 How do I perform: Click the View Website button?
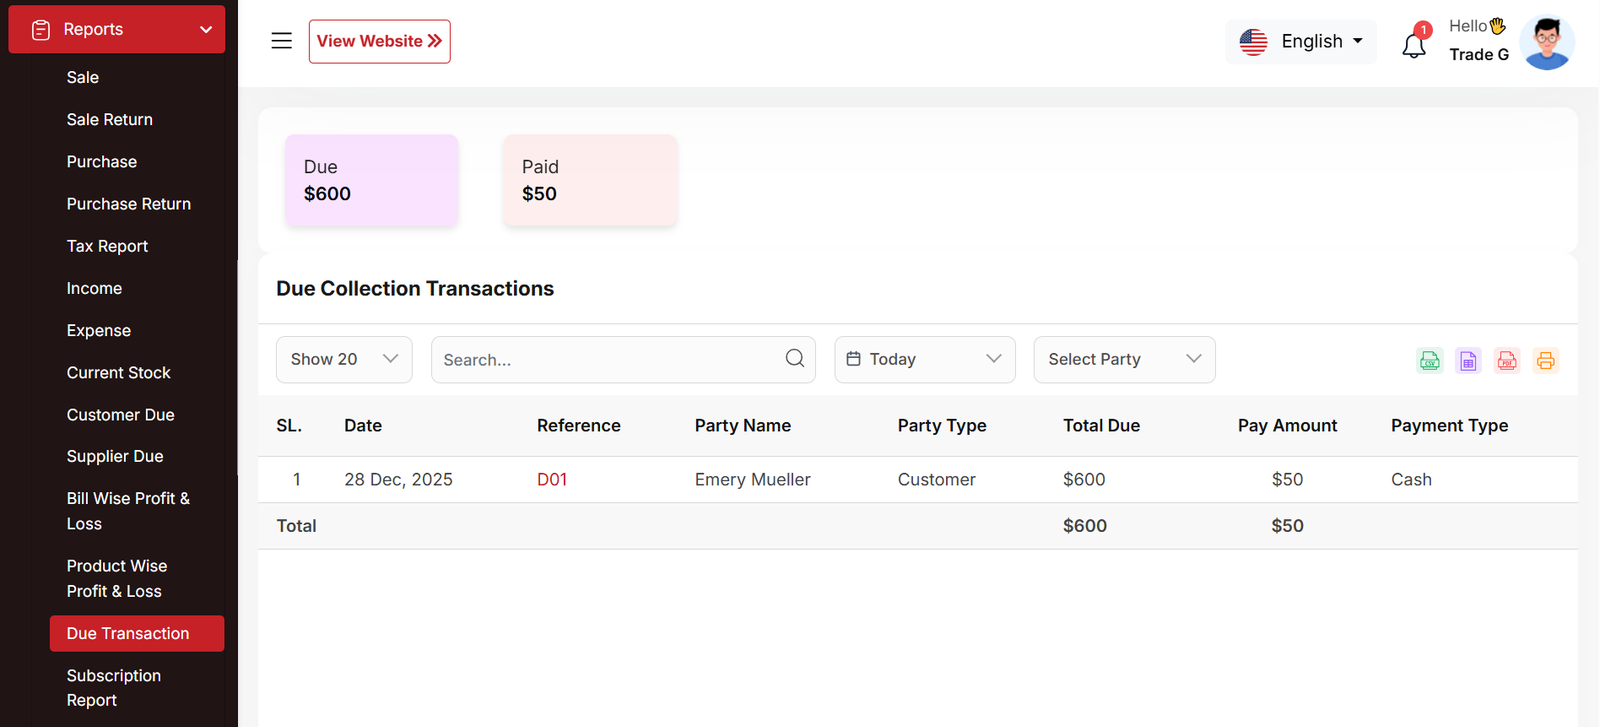pos(379,41)
